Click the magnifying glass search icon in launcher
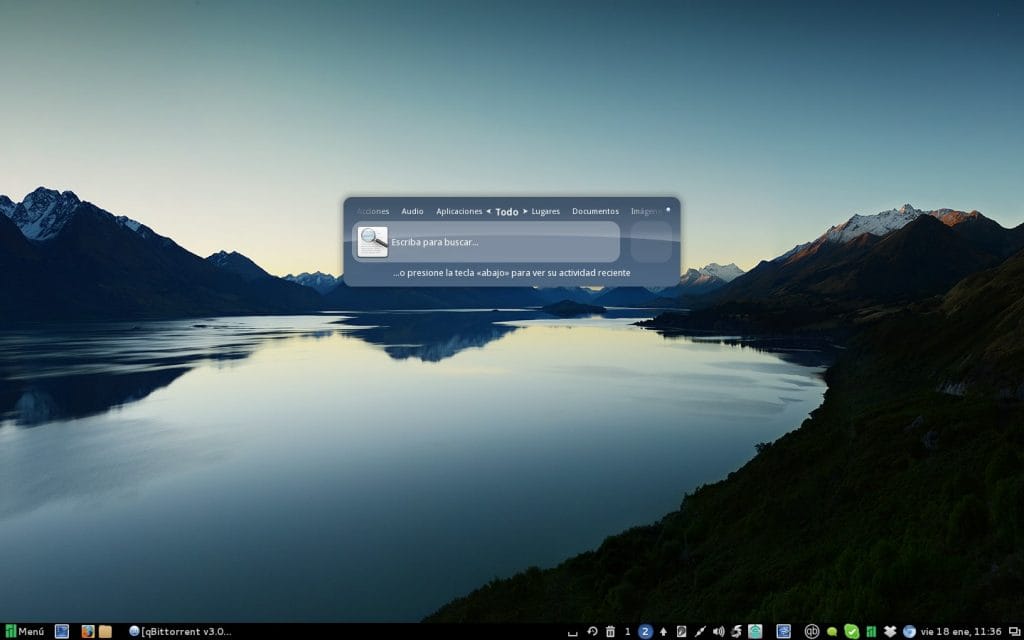This screenshot has width=1024, height=640. point(373,242)
